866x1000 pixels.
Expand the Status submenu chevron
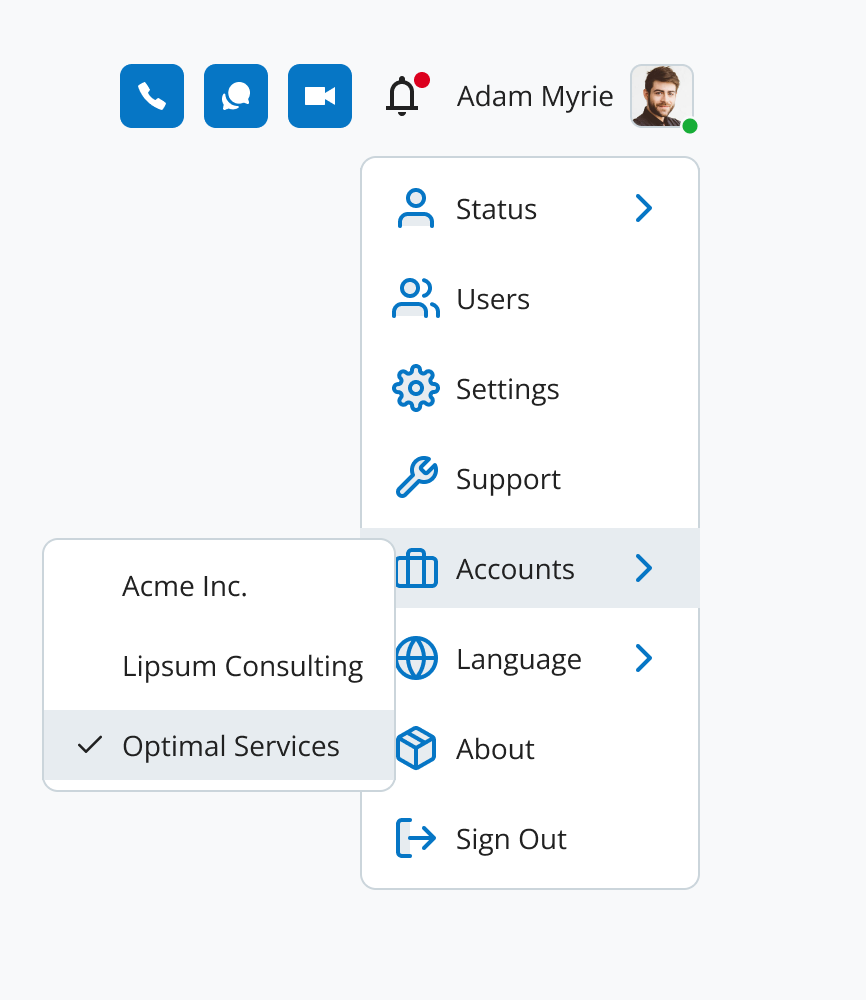644,209
